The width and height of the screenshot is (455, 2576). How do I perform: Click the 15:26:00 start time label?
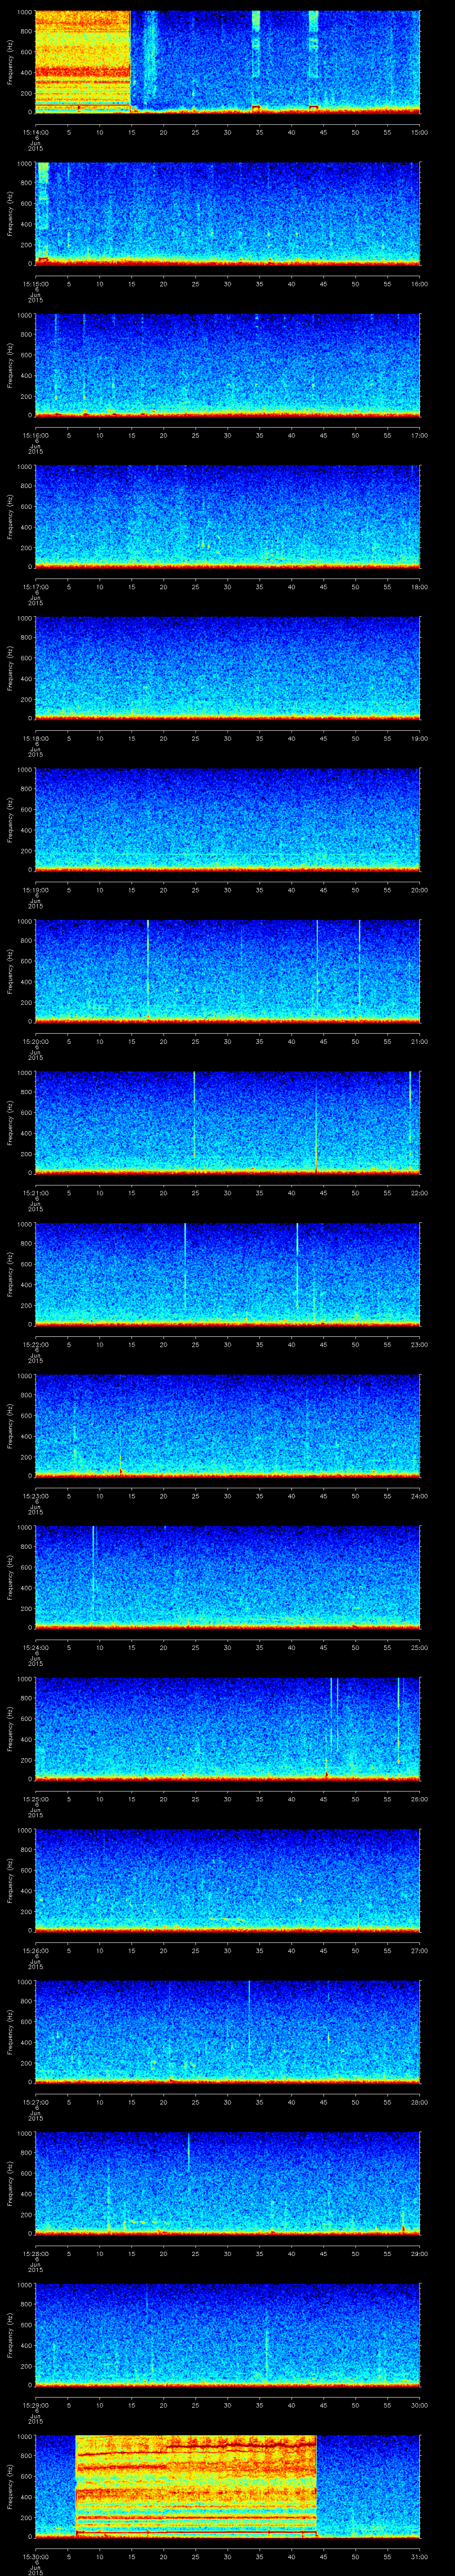35,1950
